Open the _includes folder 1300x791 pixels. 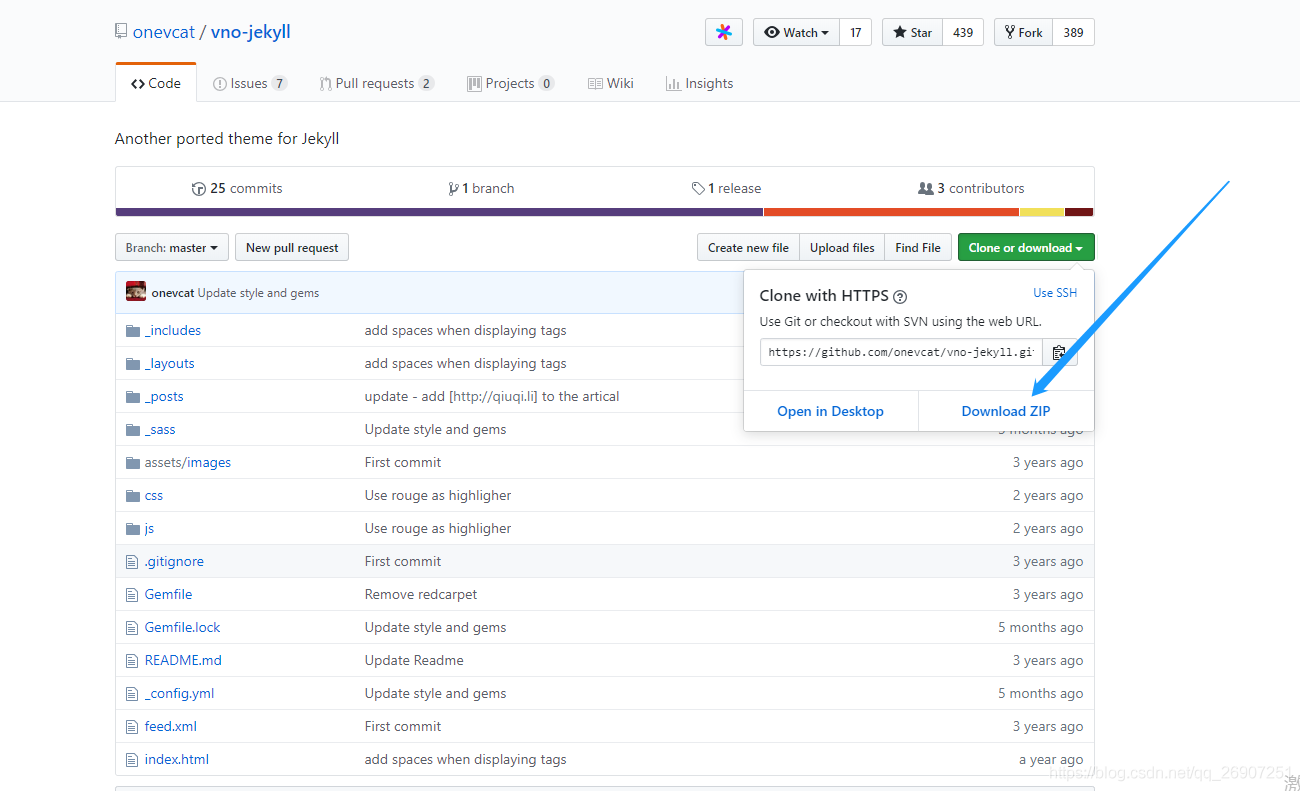click(173, 330)
